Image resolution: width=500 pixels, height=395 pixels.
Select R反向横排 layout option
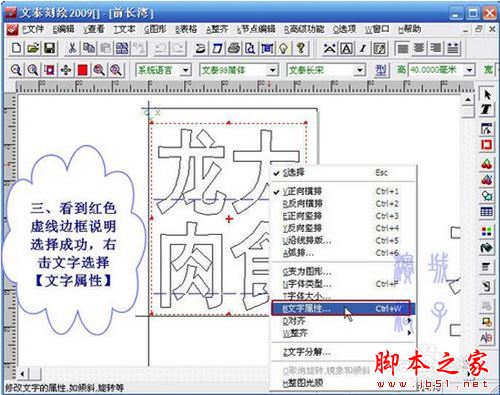coord(343,204)
